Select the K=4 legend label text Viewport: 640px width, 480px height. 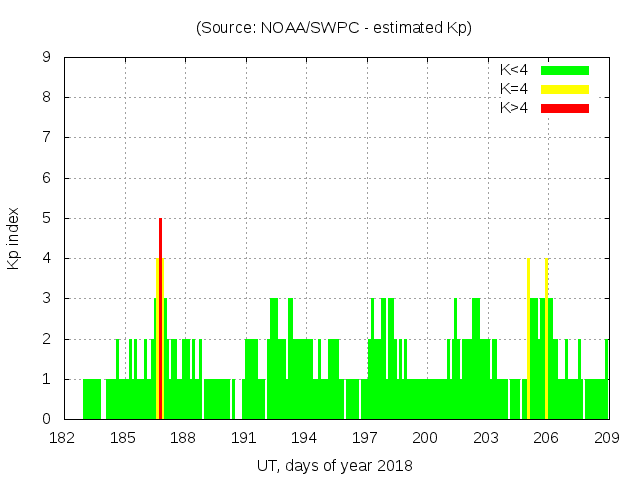click(514, 89)
